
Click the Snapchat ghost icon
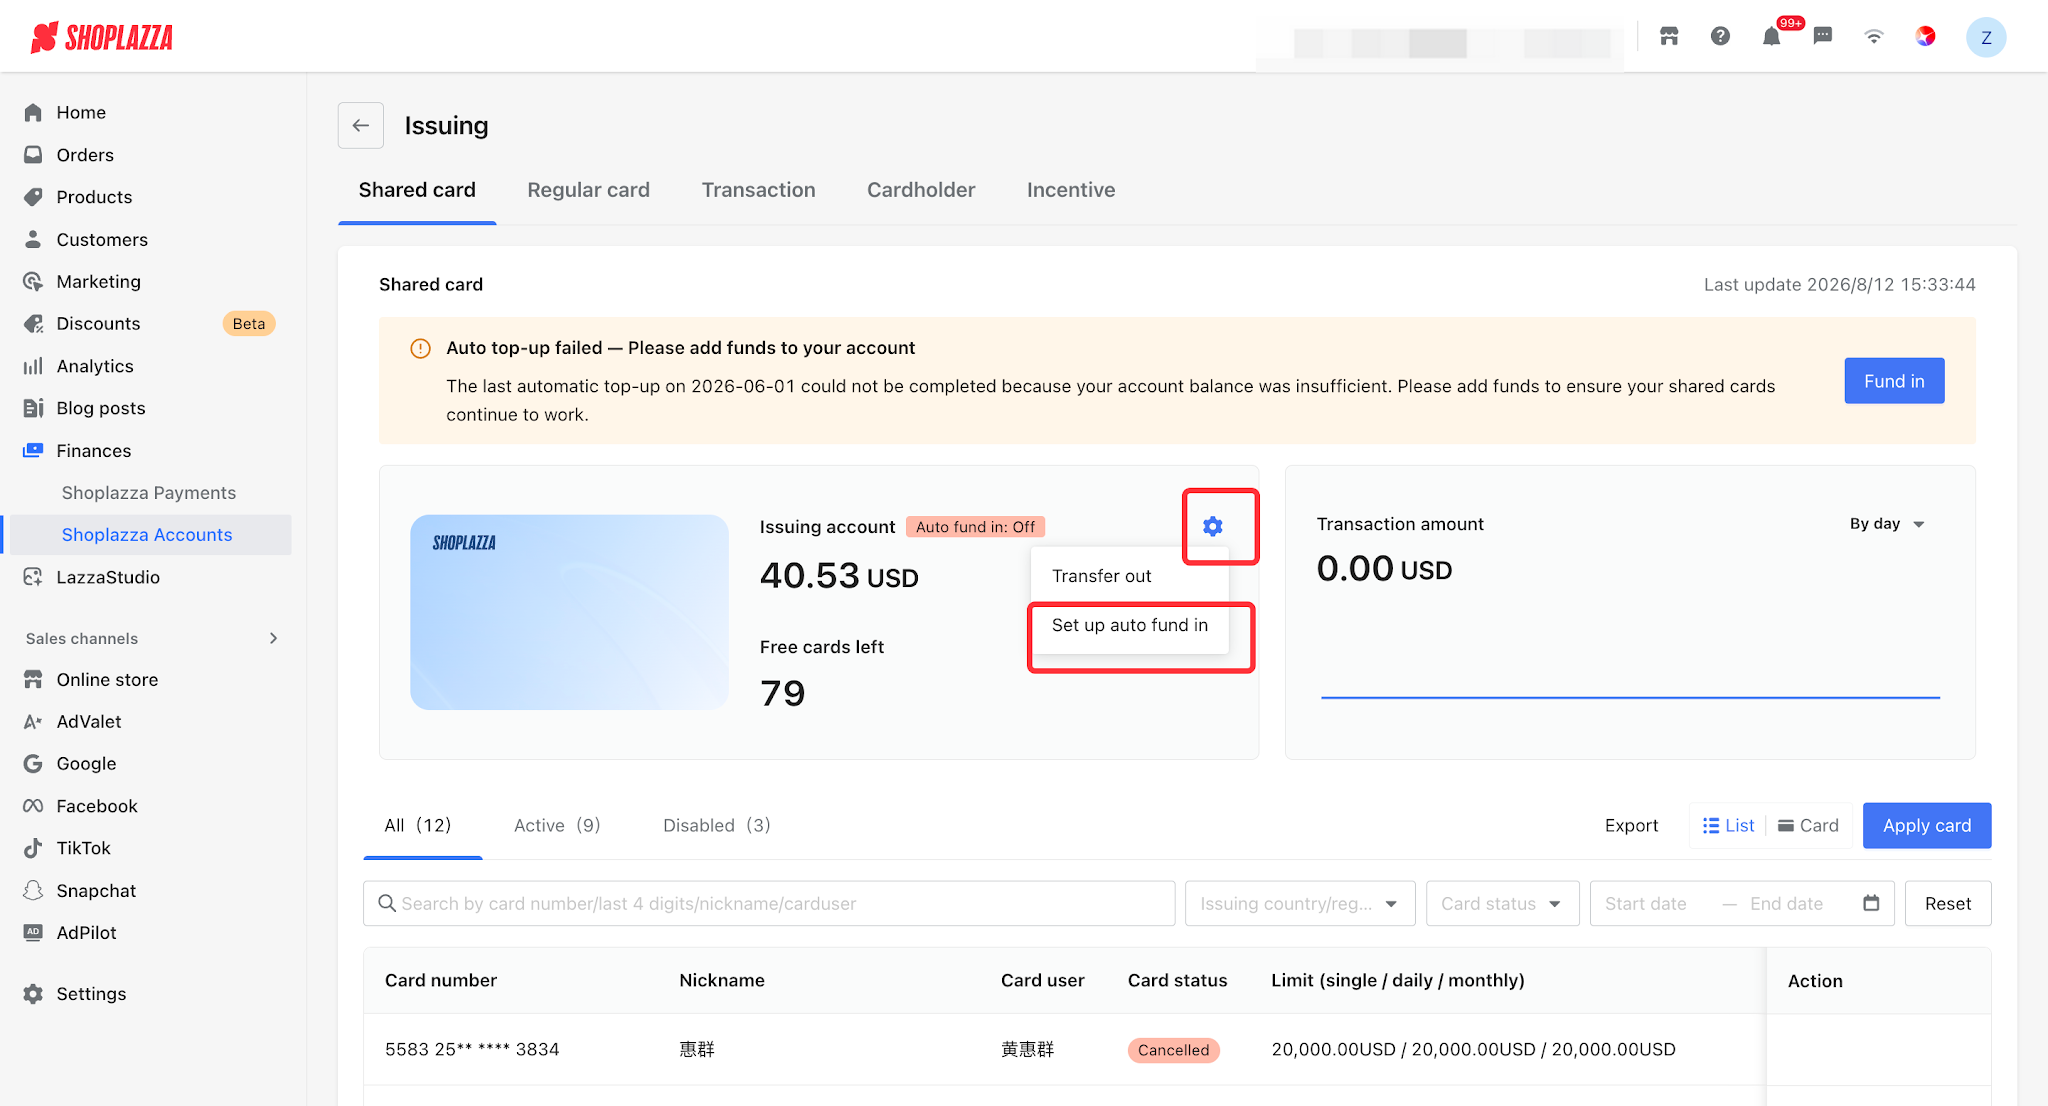33,891
